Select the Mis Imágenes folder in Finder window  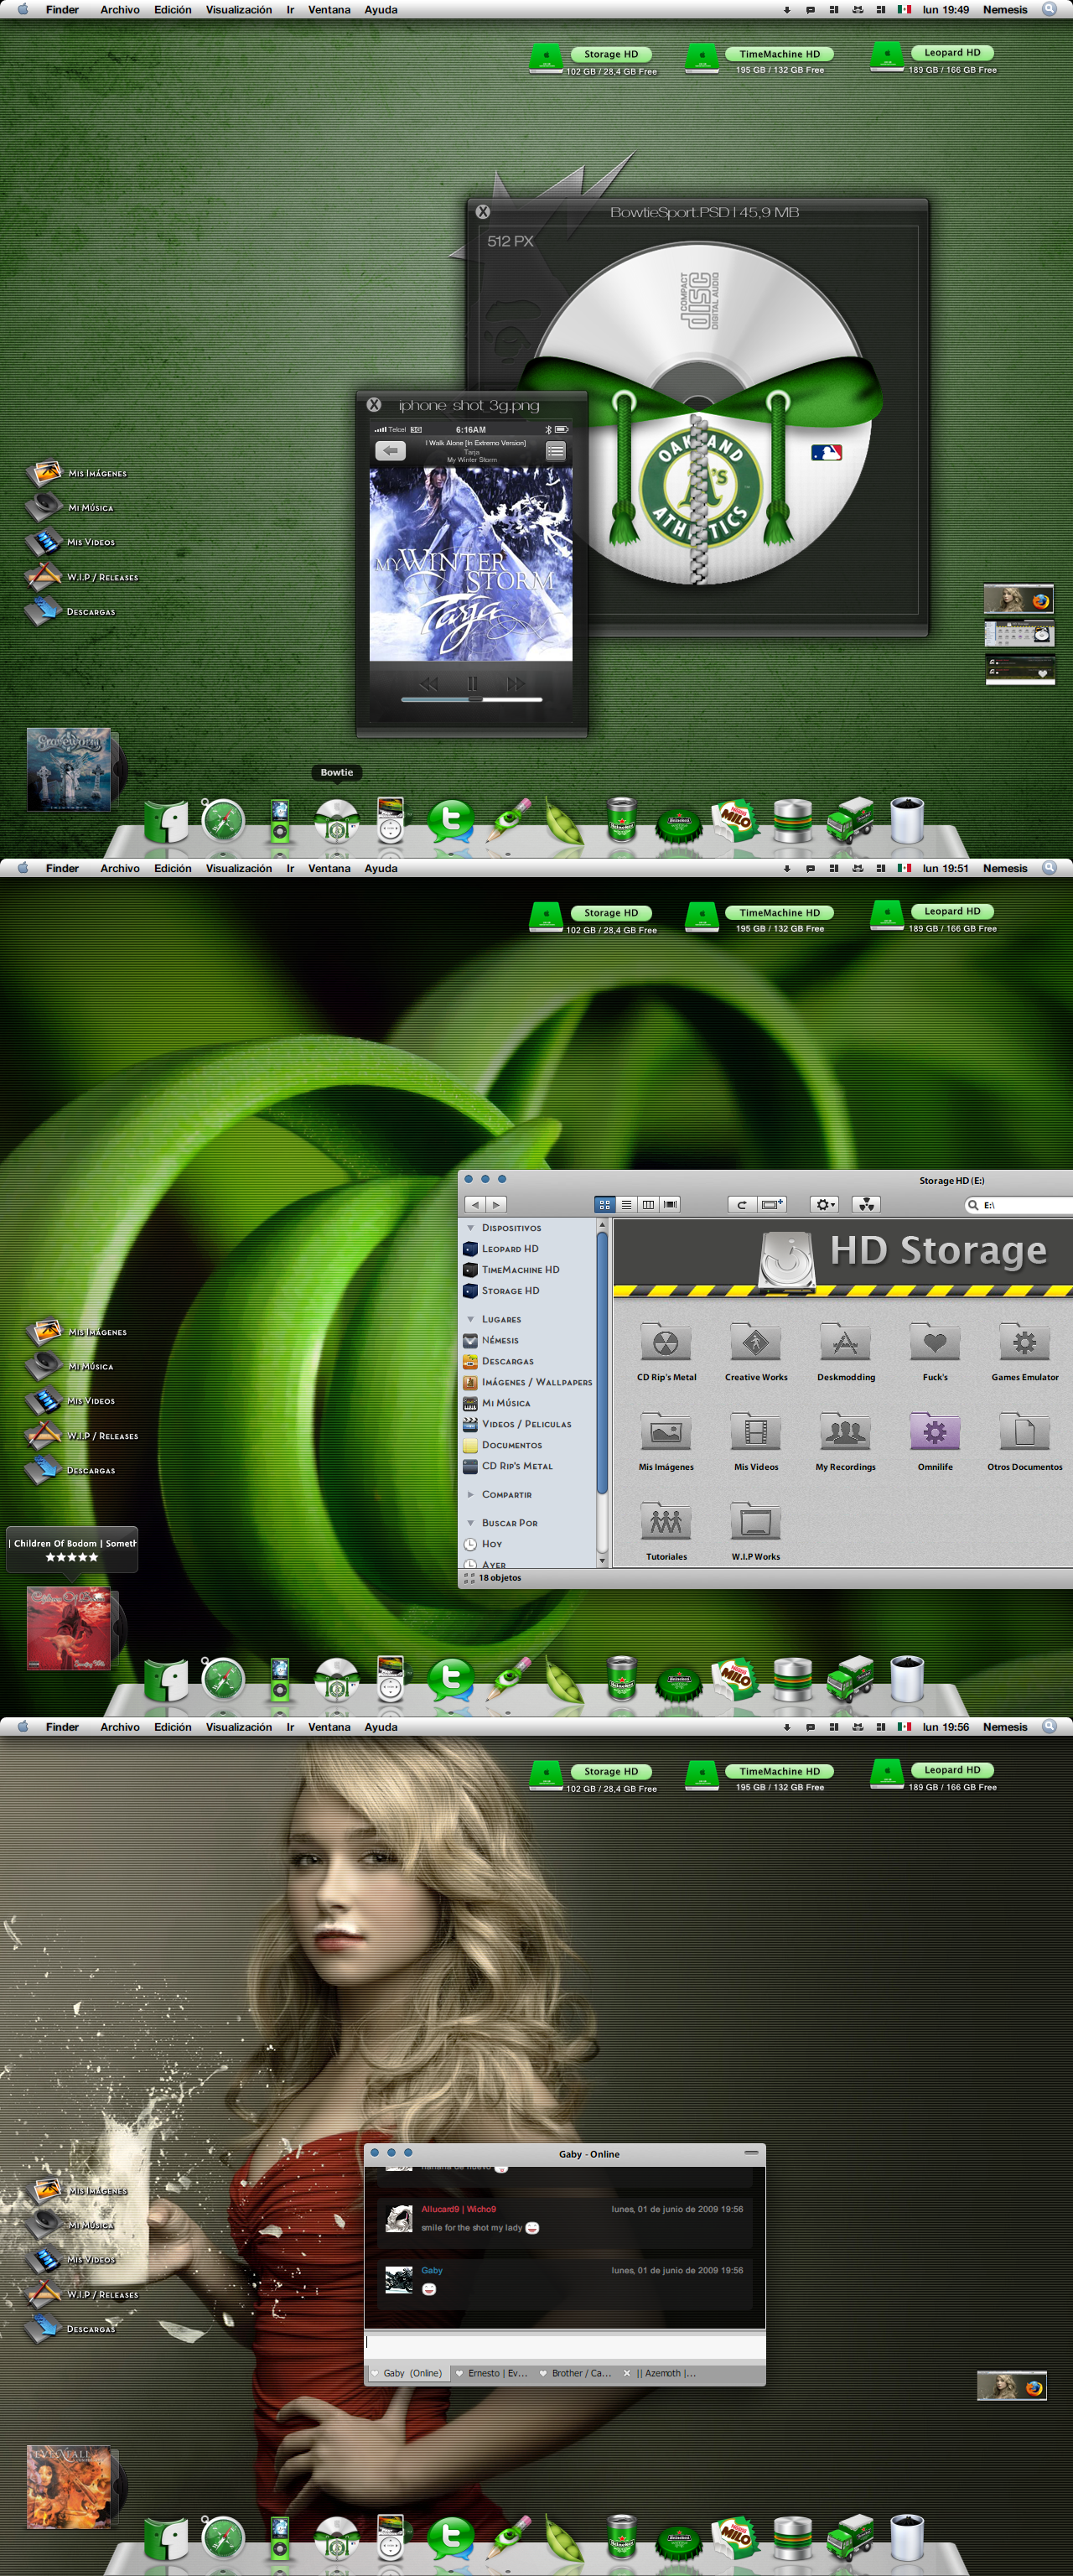pos(666,1432)
